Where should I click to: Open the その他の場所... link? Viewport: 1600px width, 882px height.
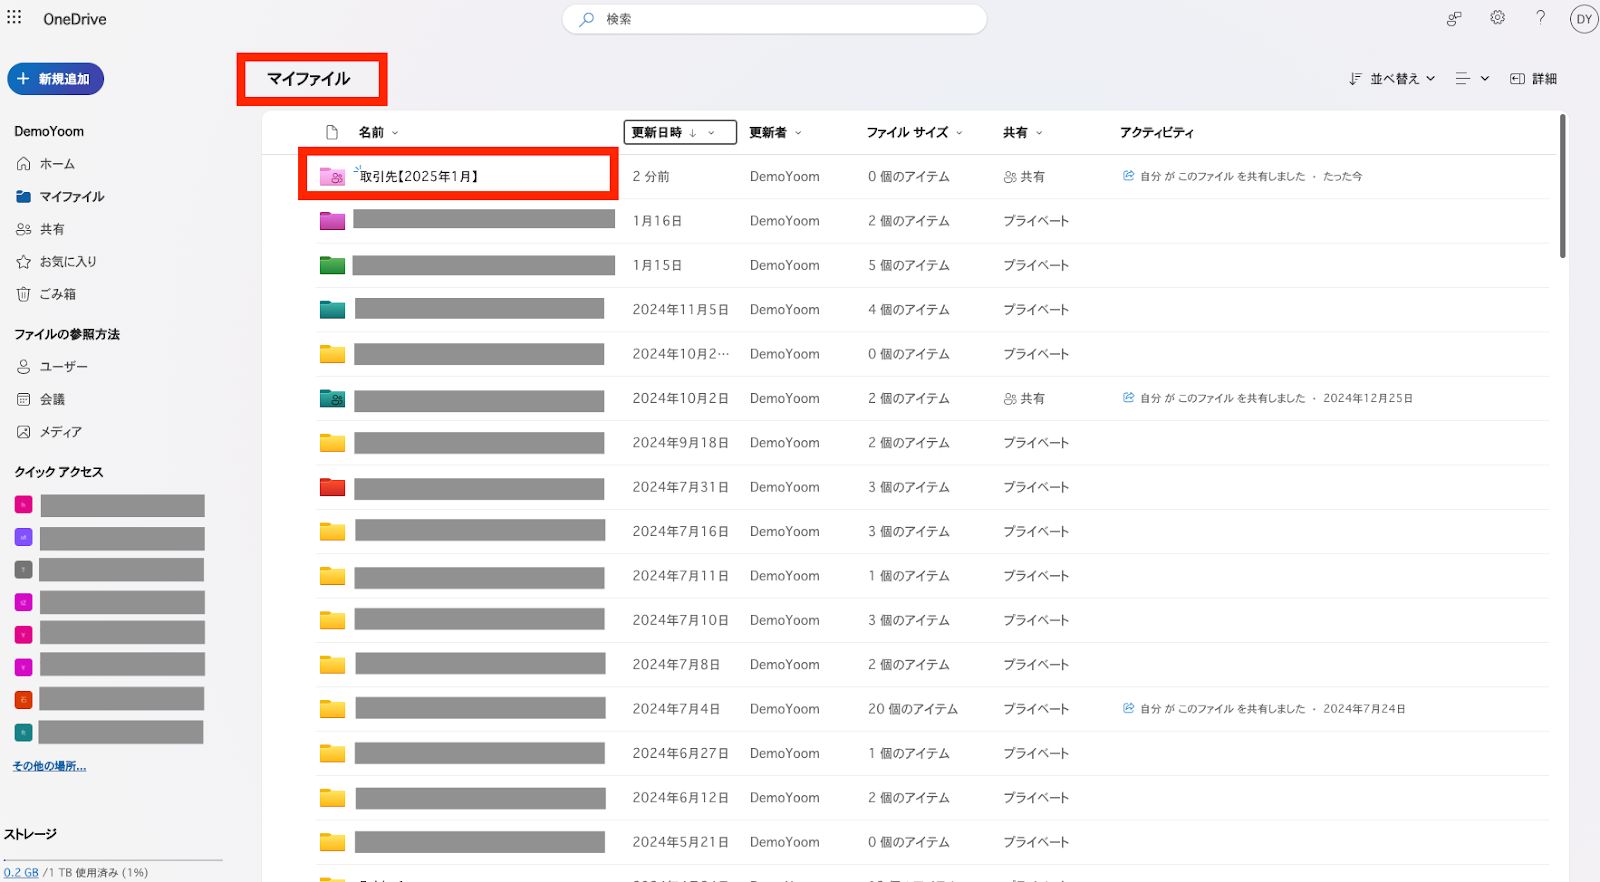point(49,766)
